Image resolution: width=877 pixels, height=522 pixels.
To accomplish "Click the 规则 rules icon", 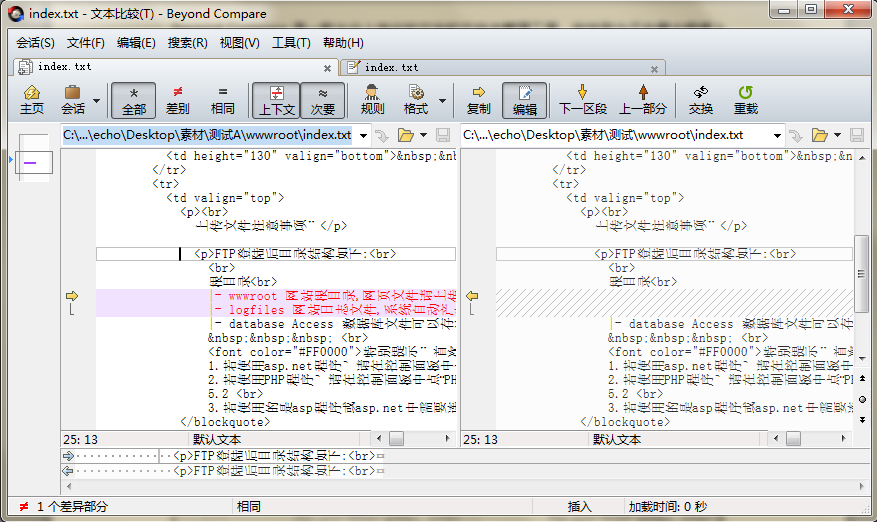I will pyautogui.click(x=372, y=99).
